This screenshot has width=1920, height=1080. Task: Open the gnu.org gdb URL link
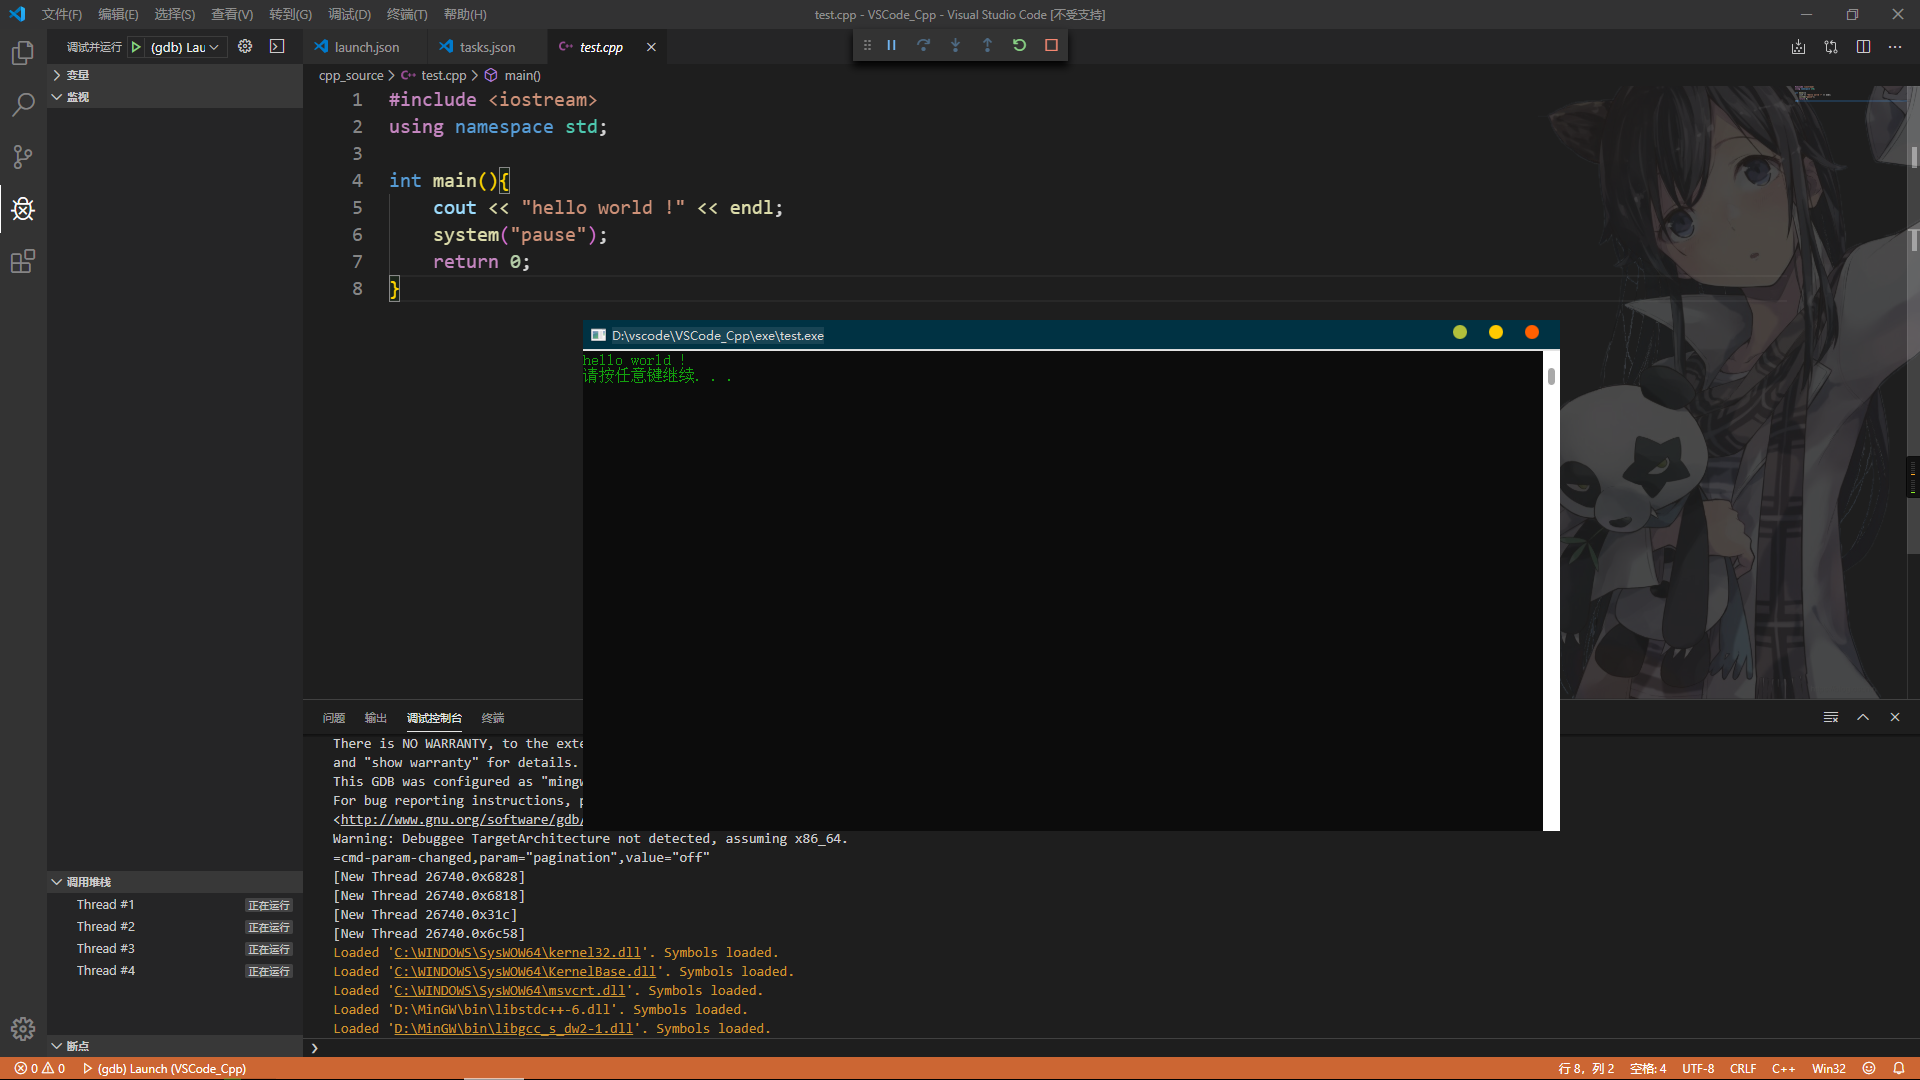[x=461, y=820]
